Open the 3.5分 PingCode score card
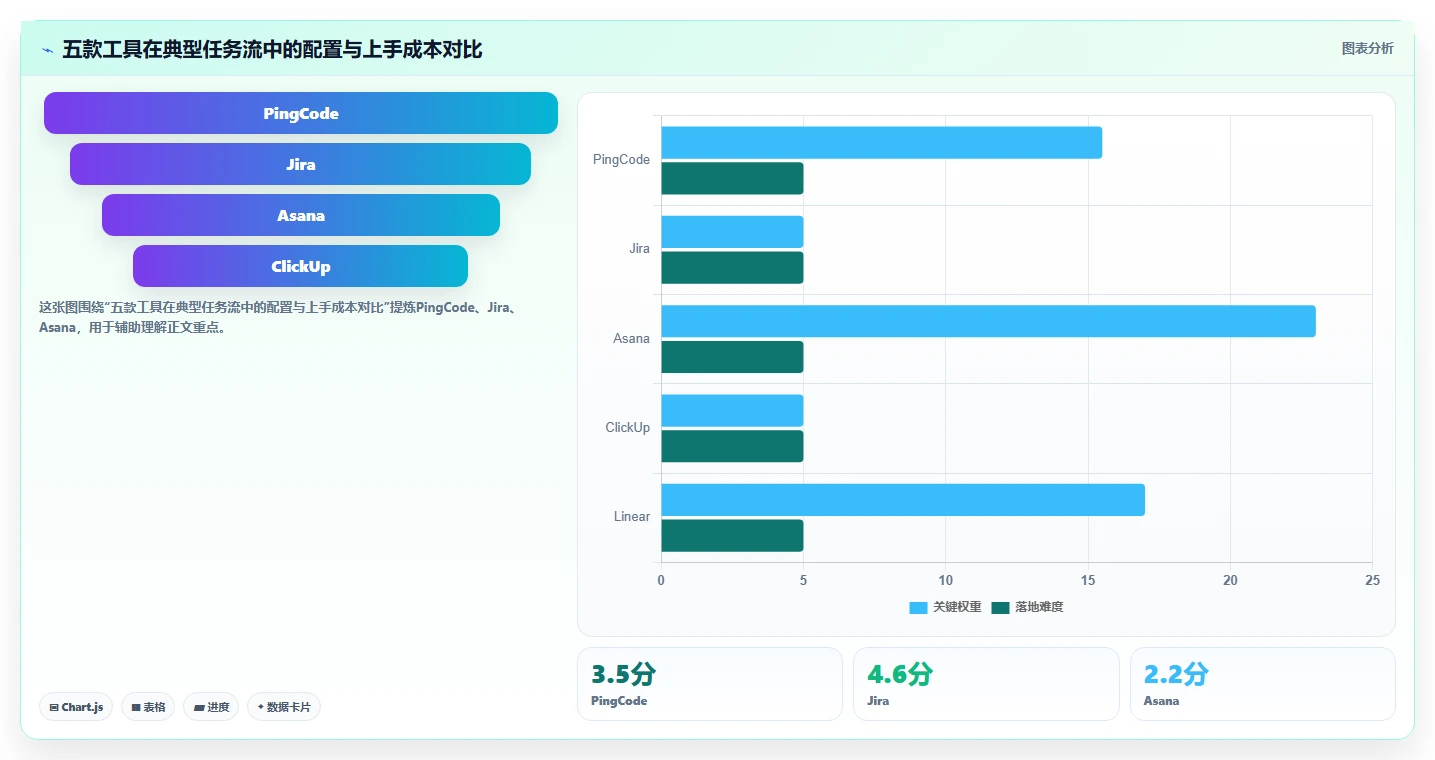 point(710,684)
